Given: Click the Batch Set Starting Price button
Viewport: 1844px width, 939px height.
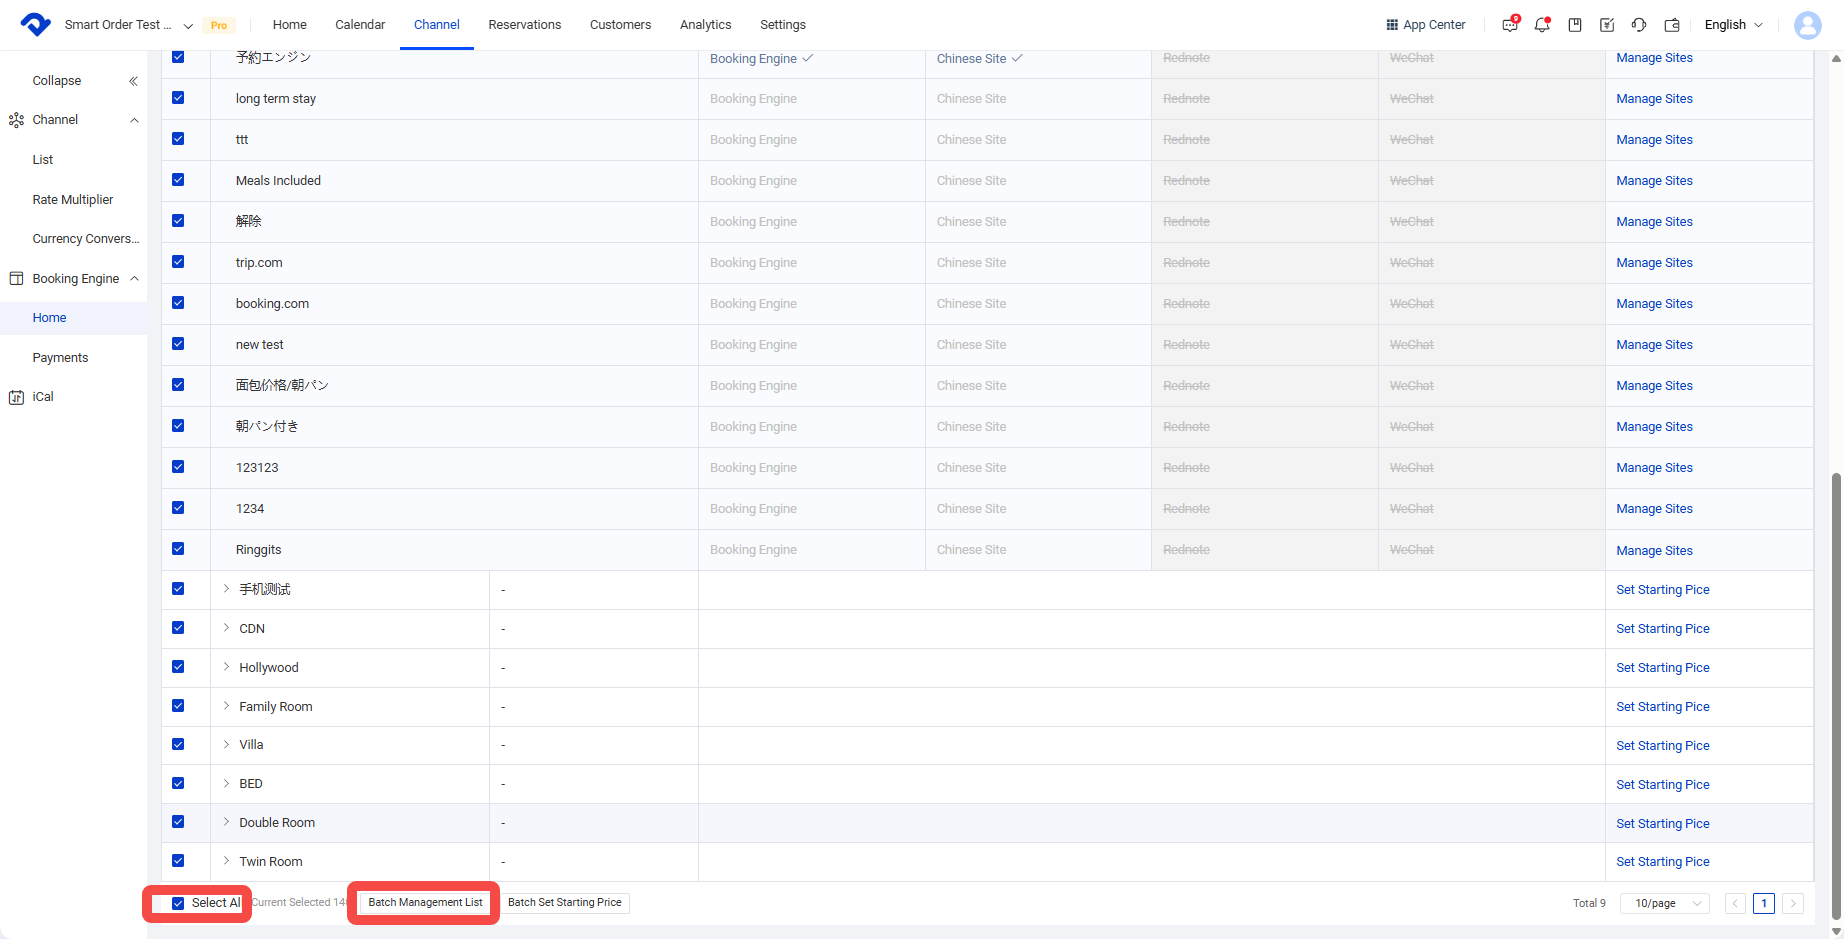Looking at the screenshot, I should [565, 903].
